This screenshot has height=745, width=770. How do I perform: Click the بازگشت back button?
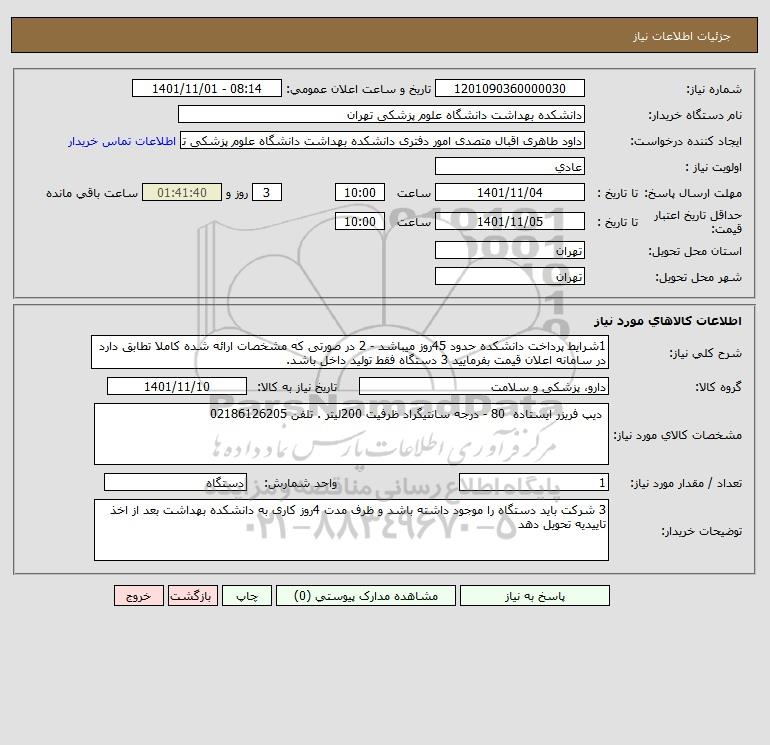192,596
